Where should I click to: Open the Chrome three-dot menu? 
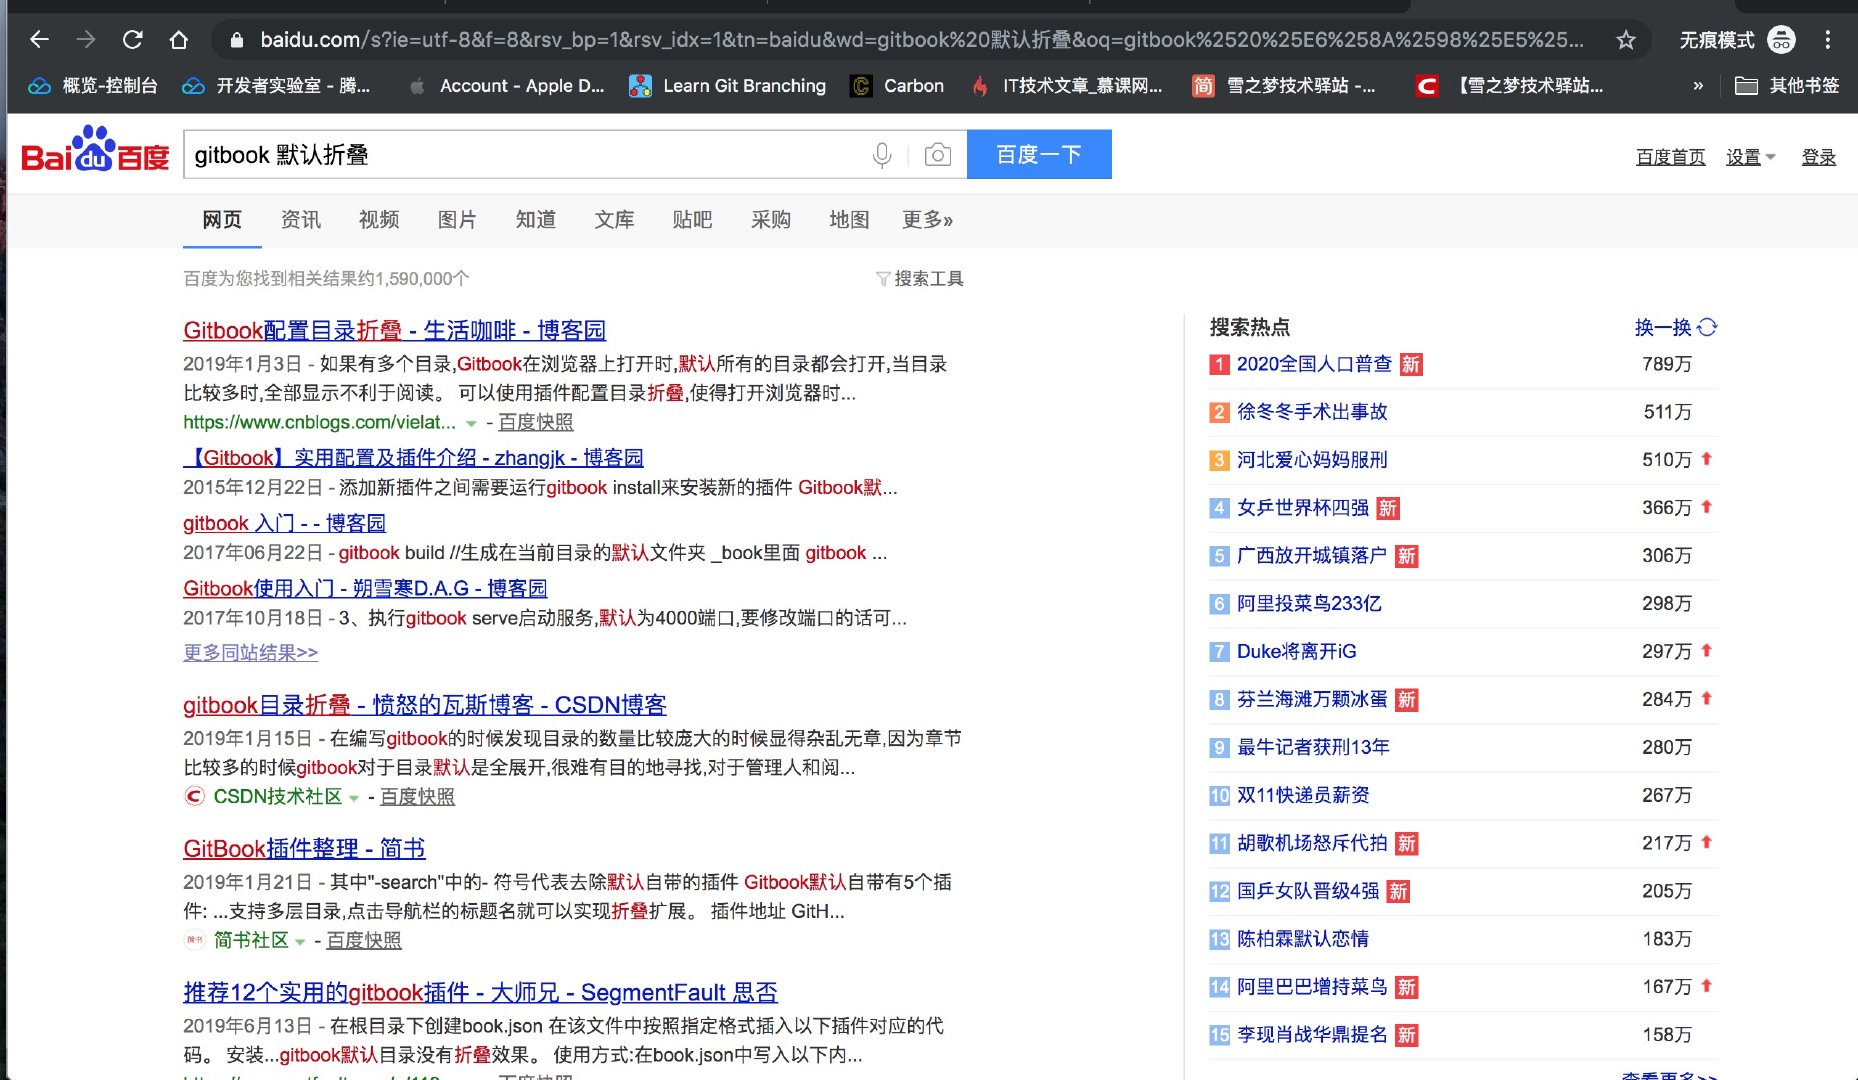tap(1829, 40)
